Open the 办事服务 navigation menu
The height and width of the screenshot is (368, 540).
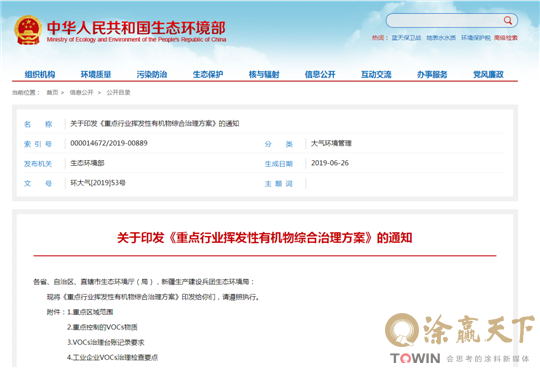(432, 74)
